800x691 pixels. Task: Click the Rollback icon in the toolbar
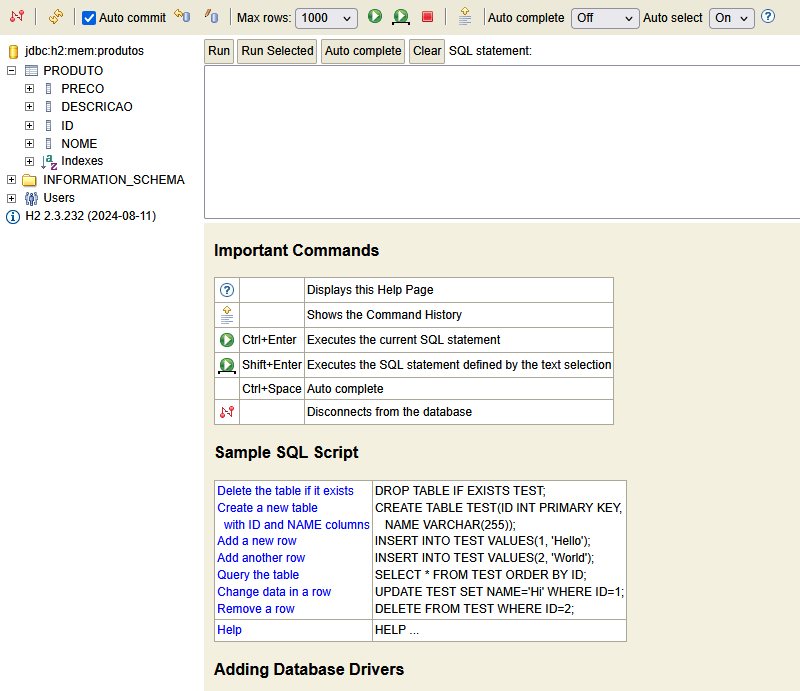coord(182,16)
